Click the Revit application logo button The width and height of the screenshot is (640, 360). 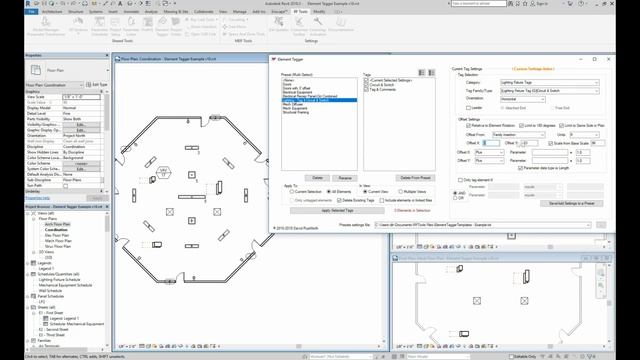pyautogui.click(x=28, y=4)
